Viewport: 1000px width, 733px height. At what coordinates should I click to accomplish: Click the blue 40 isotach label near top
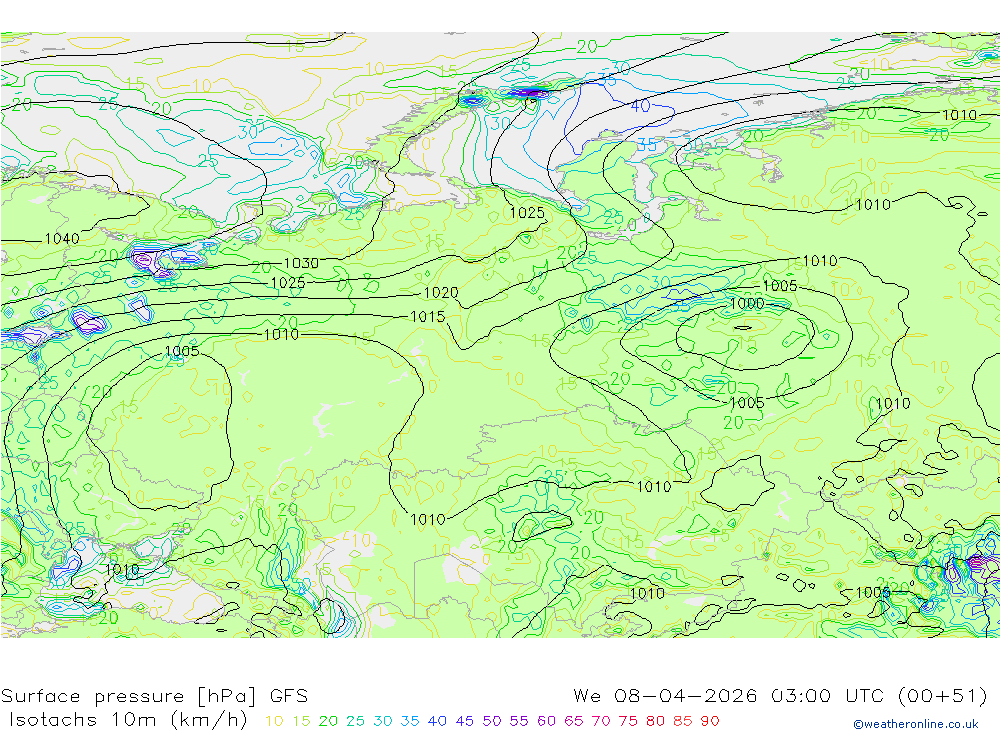[640, 106]
